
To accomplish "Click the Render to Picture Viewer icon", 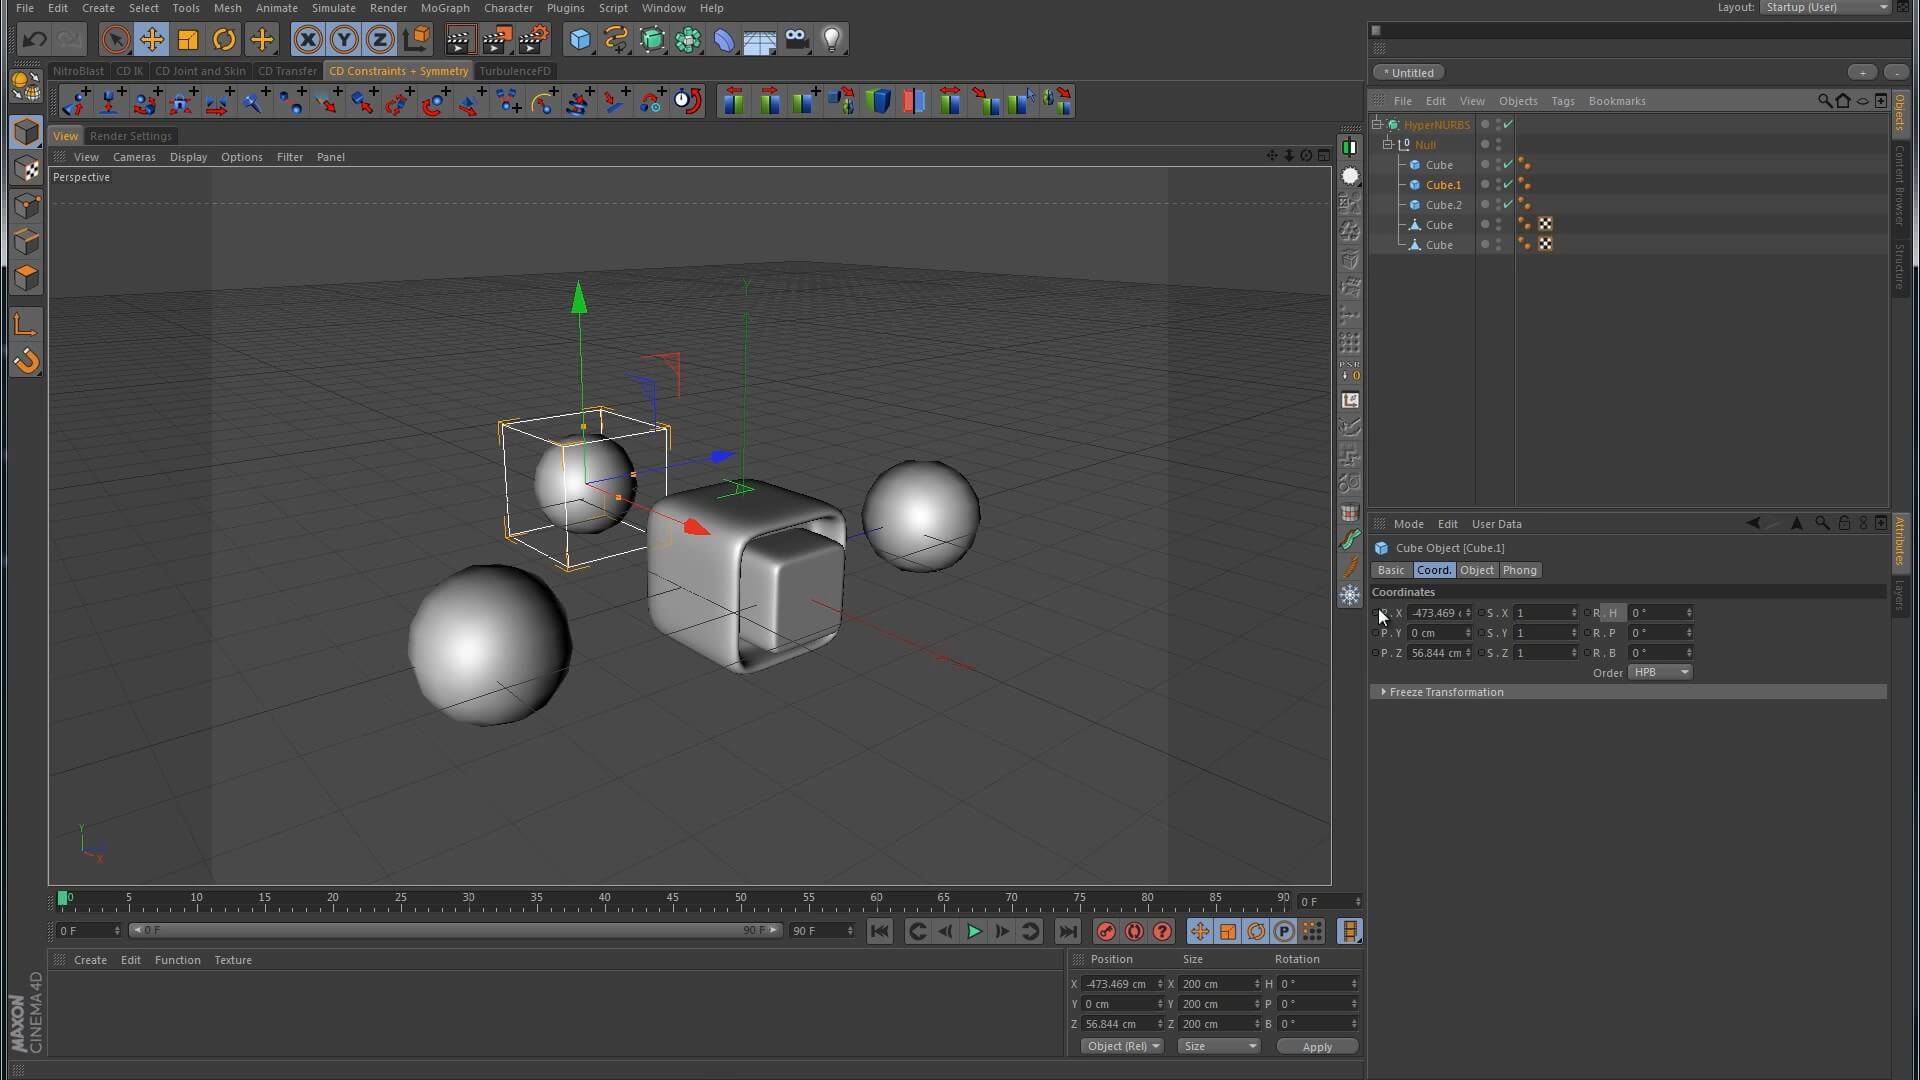I will (496, 39).
